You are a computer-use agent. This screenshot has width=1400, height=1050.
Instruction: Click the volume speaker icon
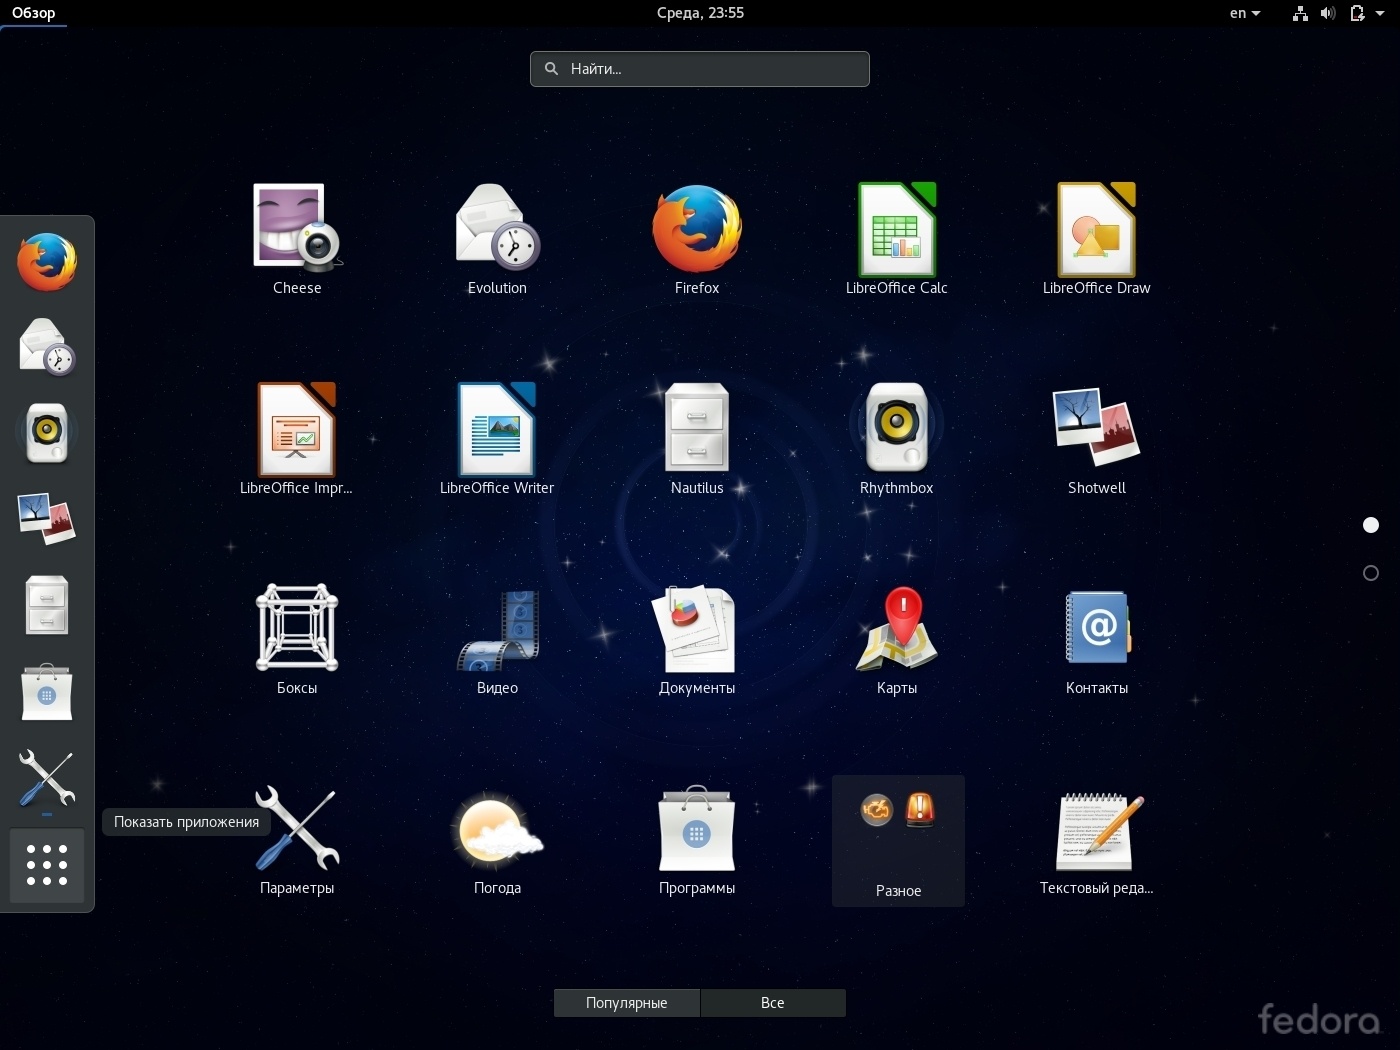click(1328, 13)
